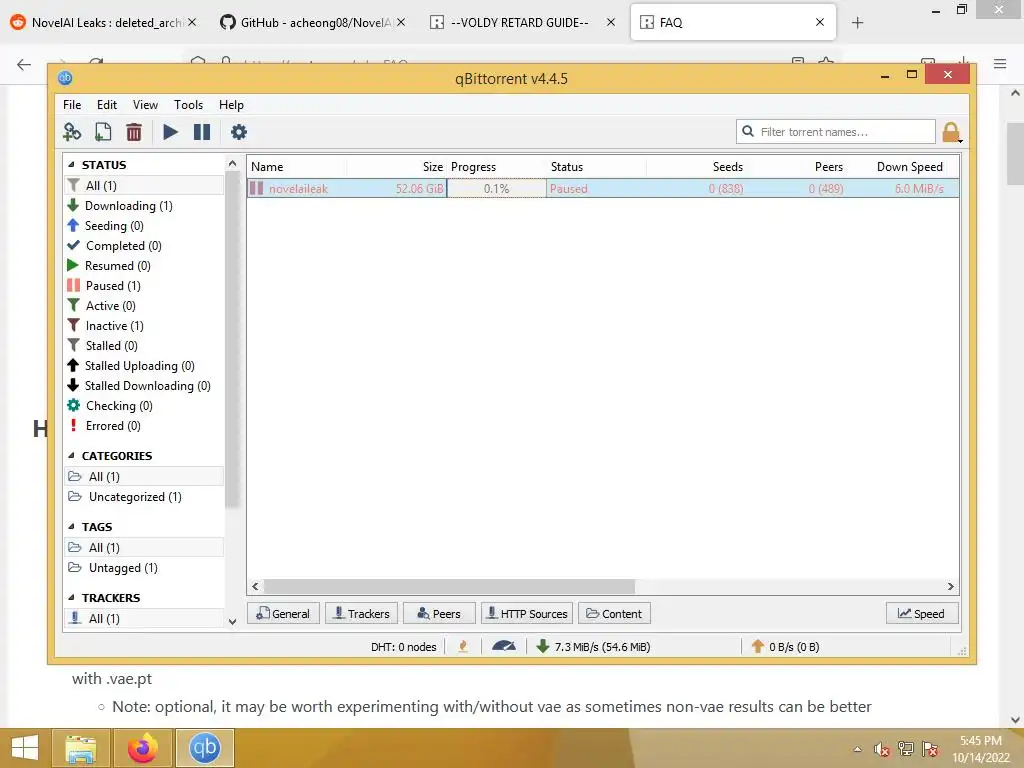Click the qBittorrent taskbar icon
Image resolution: width=1024 pixels, height=768 pixels.
tap(204, 748)
